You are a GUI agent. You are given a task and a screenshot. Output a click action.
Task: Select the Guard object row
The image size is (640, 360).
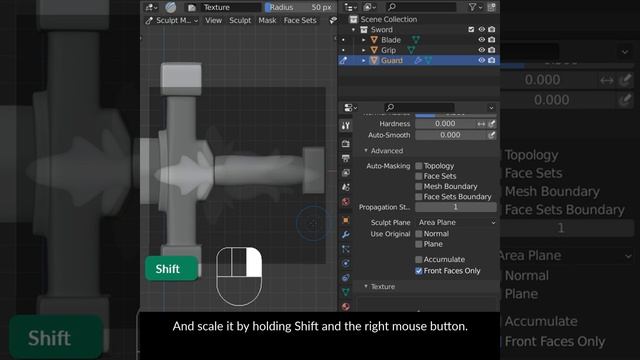tap(419, 60)
